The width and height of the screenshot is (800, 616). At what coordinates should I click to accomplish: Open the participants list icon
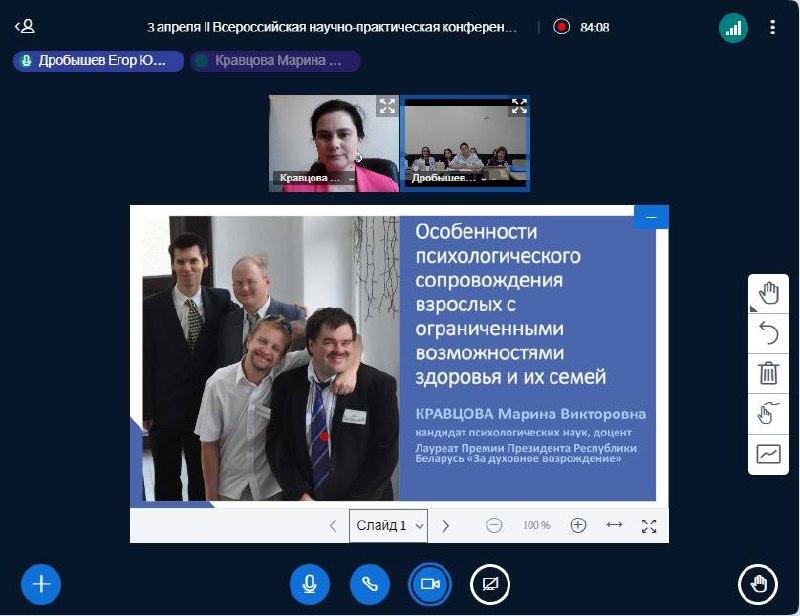pyautogui.click(x=25, y=27)
